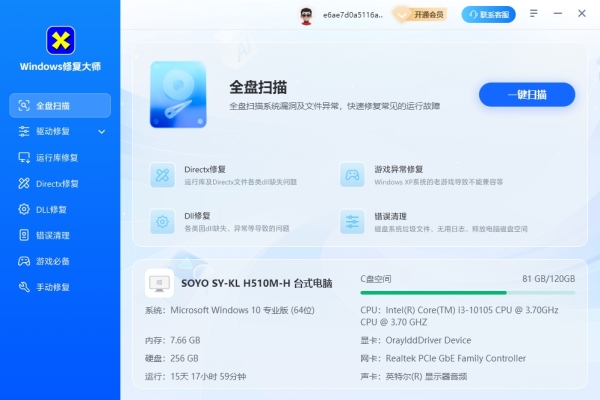600x400 pixels.
Task: Click the desktop computer device icon
Action: (x=160, y=283)
